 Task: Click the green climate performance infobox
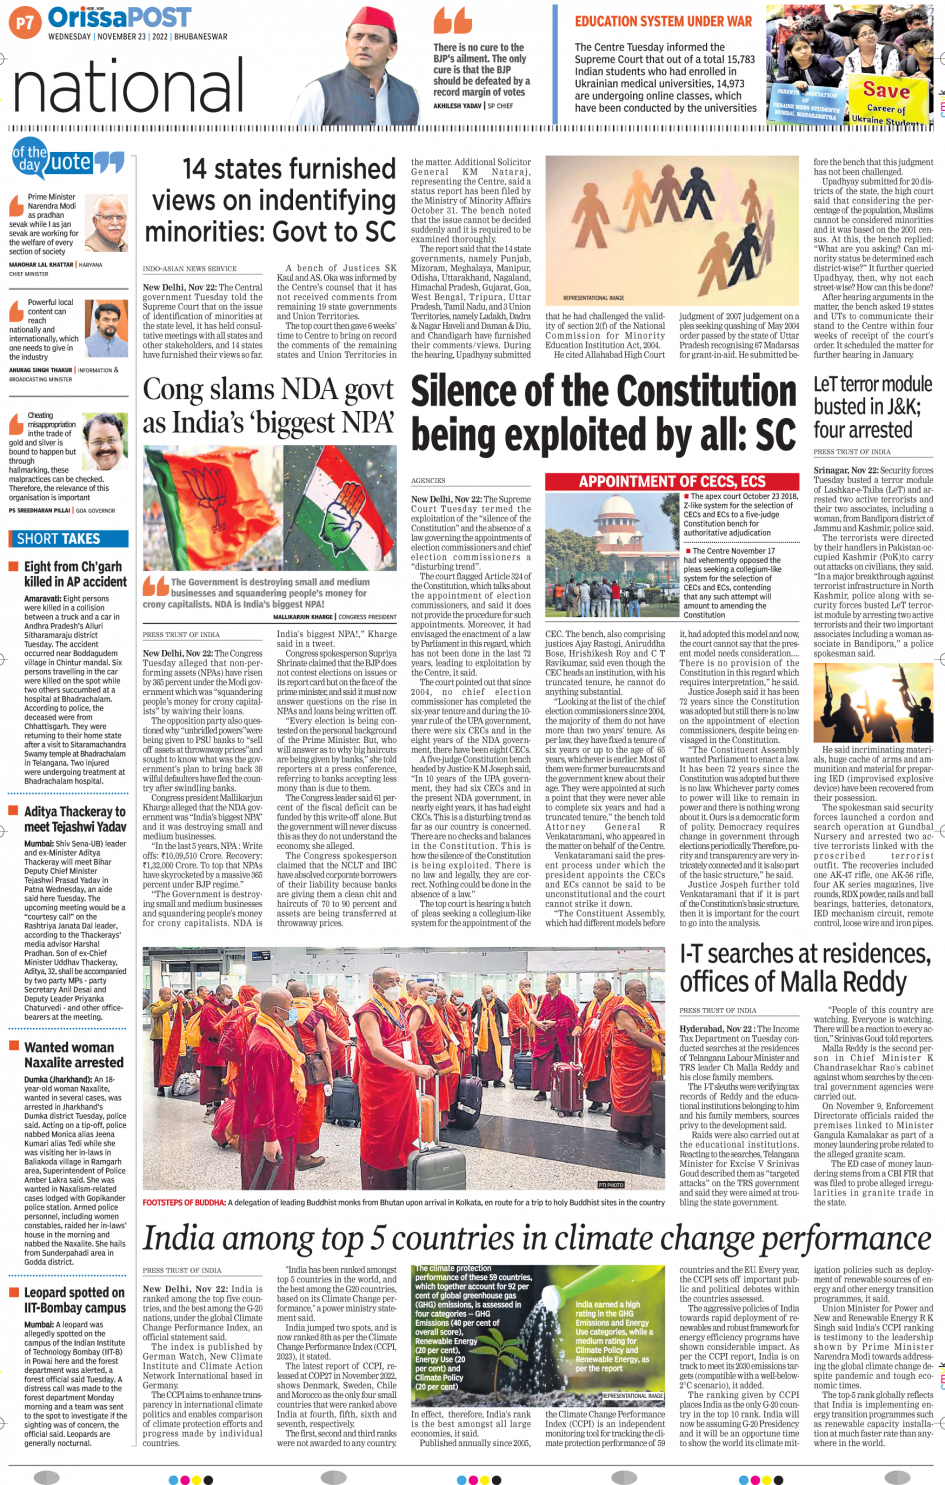(x=538, y=1334)
